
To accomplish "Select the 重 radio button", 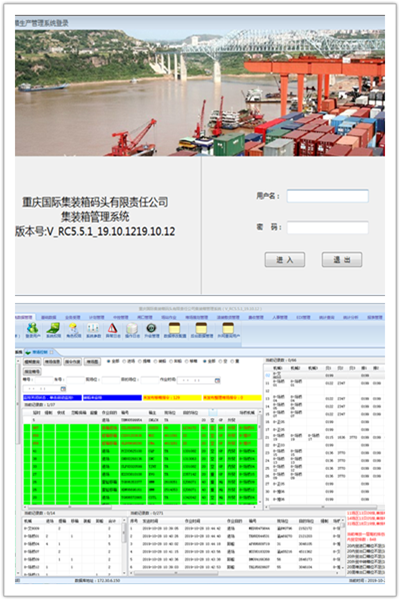I will coord(232,361).
